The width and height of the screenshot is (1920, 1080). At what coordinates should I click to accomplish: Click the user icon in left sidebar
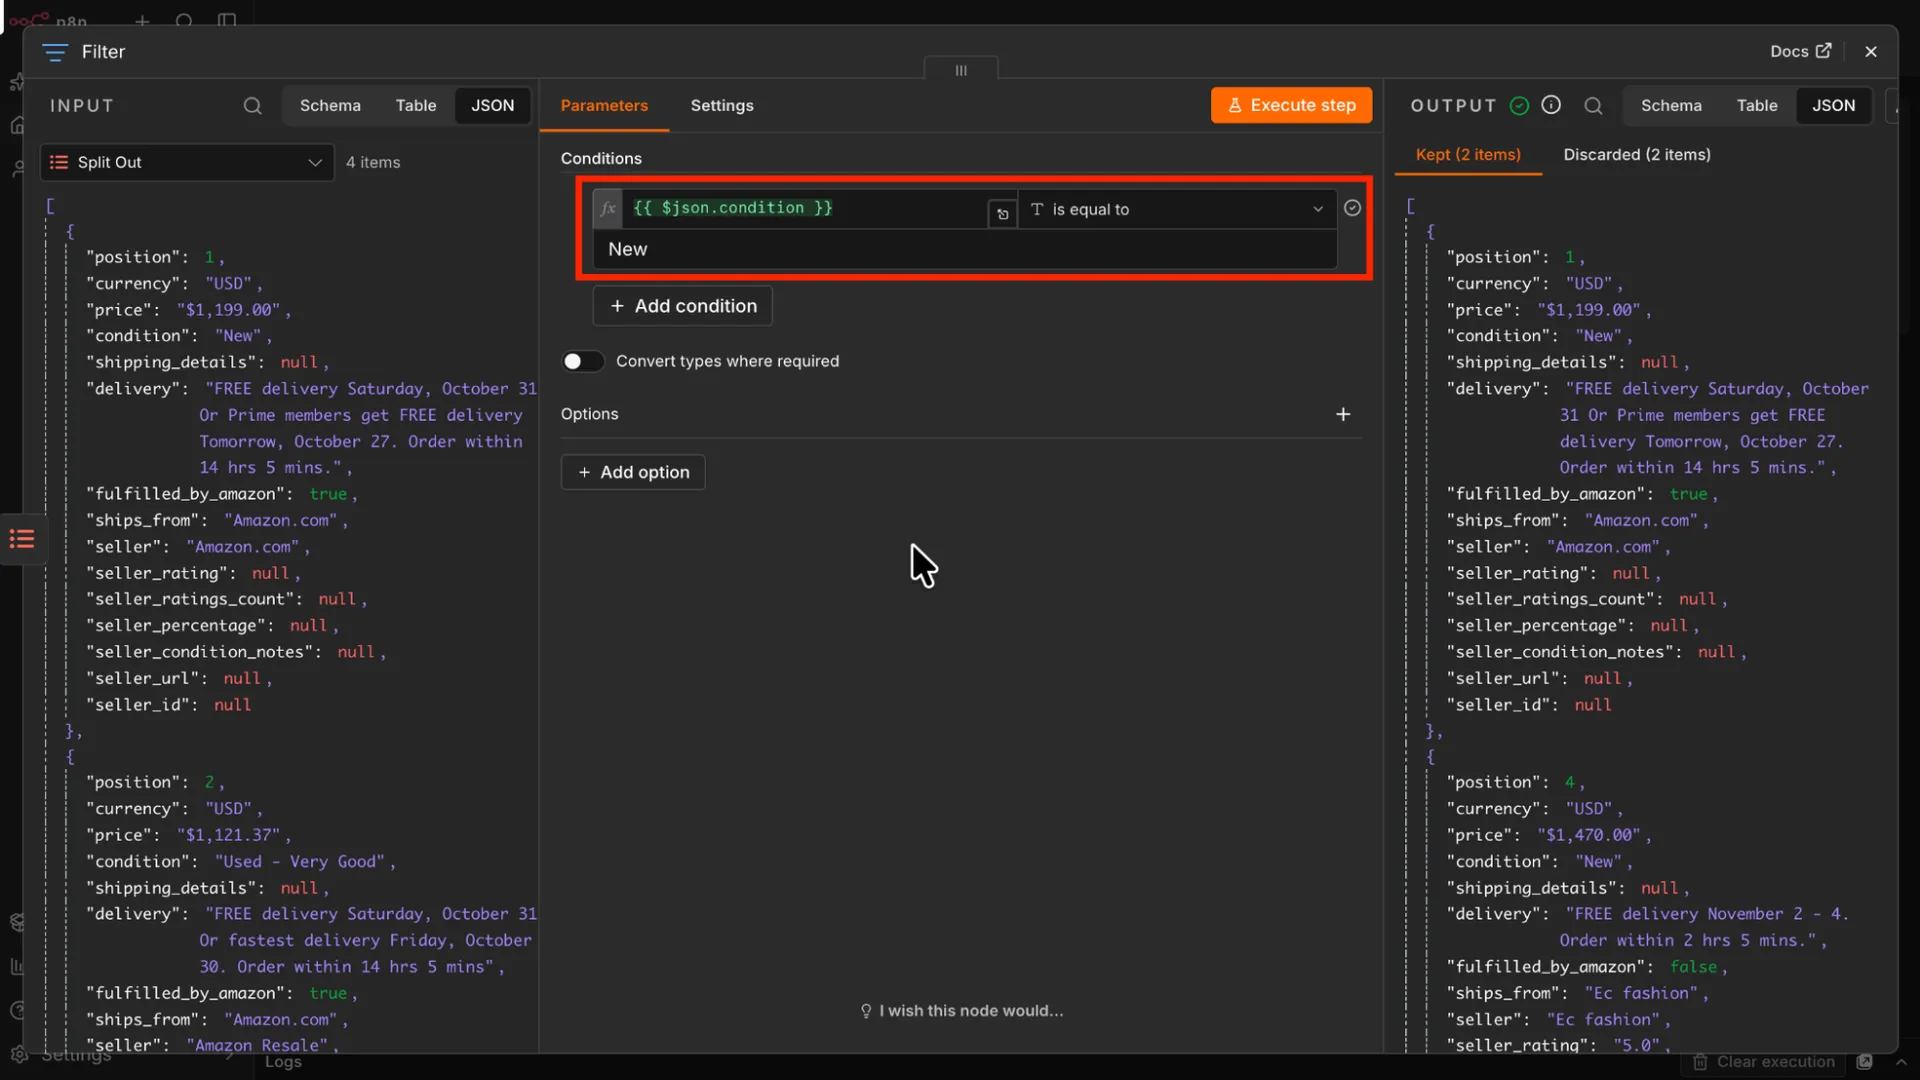click(16, 168)
